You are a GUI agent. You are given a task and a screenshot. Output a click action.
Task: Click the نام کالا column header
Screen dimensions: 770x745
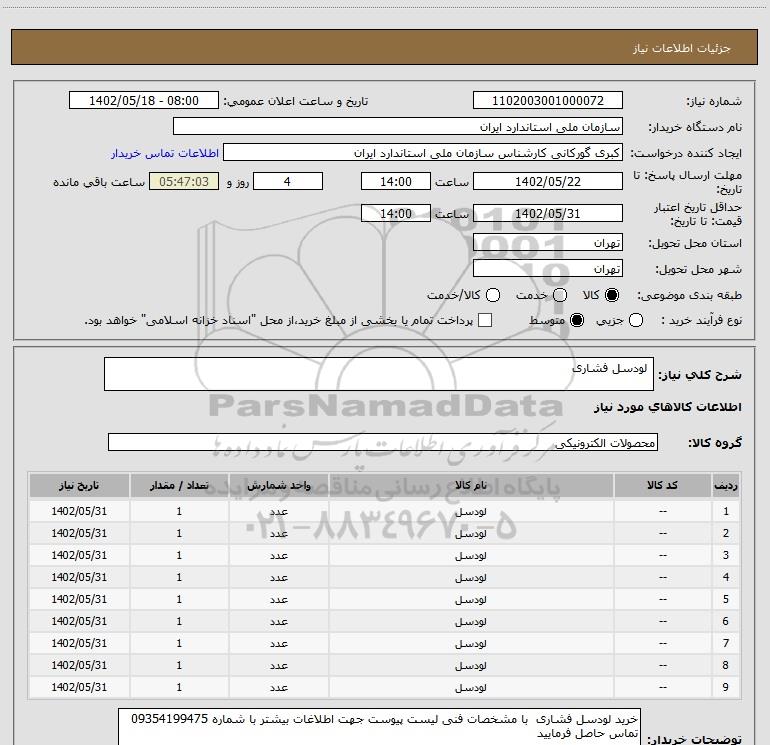click(x=471, y=486)
